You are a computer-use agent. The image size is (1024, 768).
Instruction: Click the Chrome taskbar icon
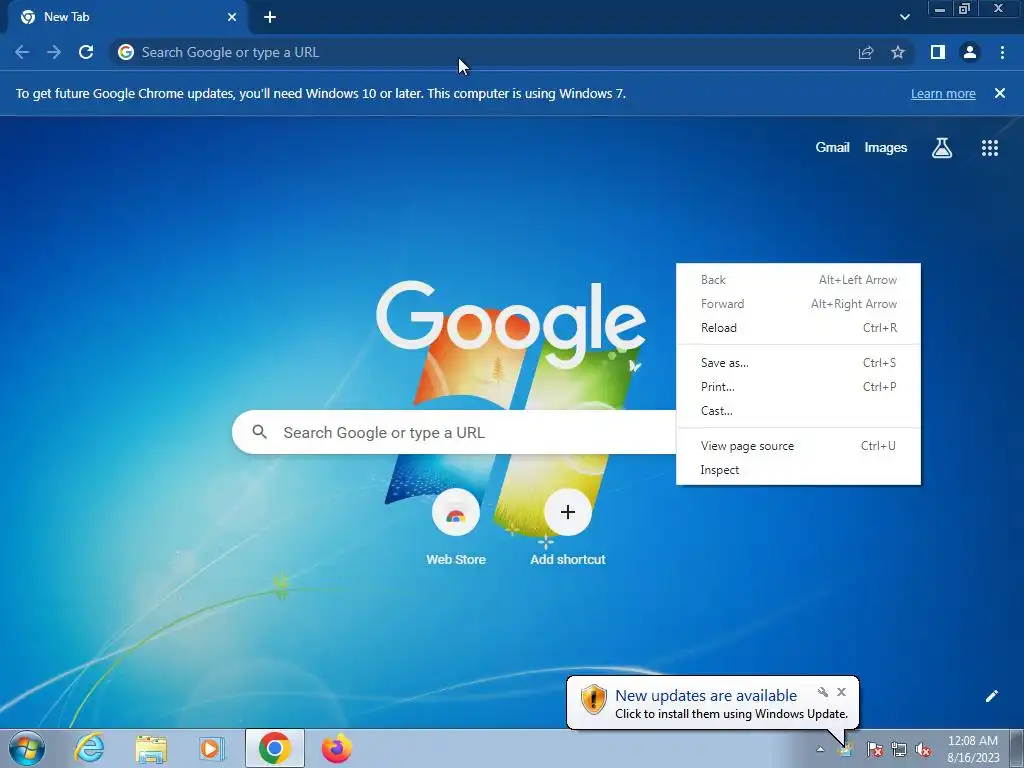[275, 748]
